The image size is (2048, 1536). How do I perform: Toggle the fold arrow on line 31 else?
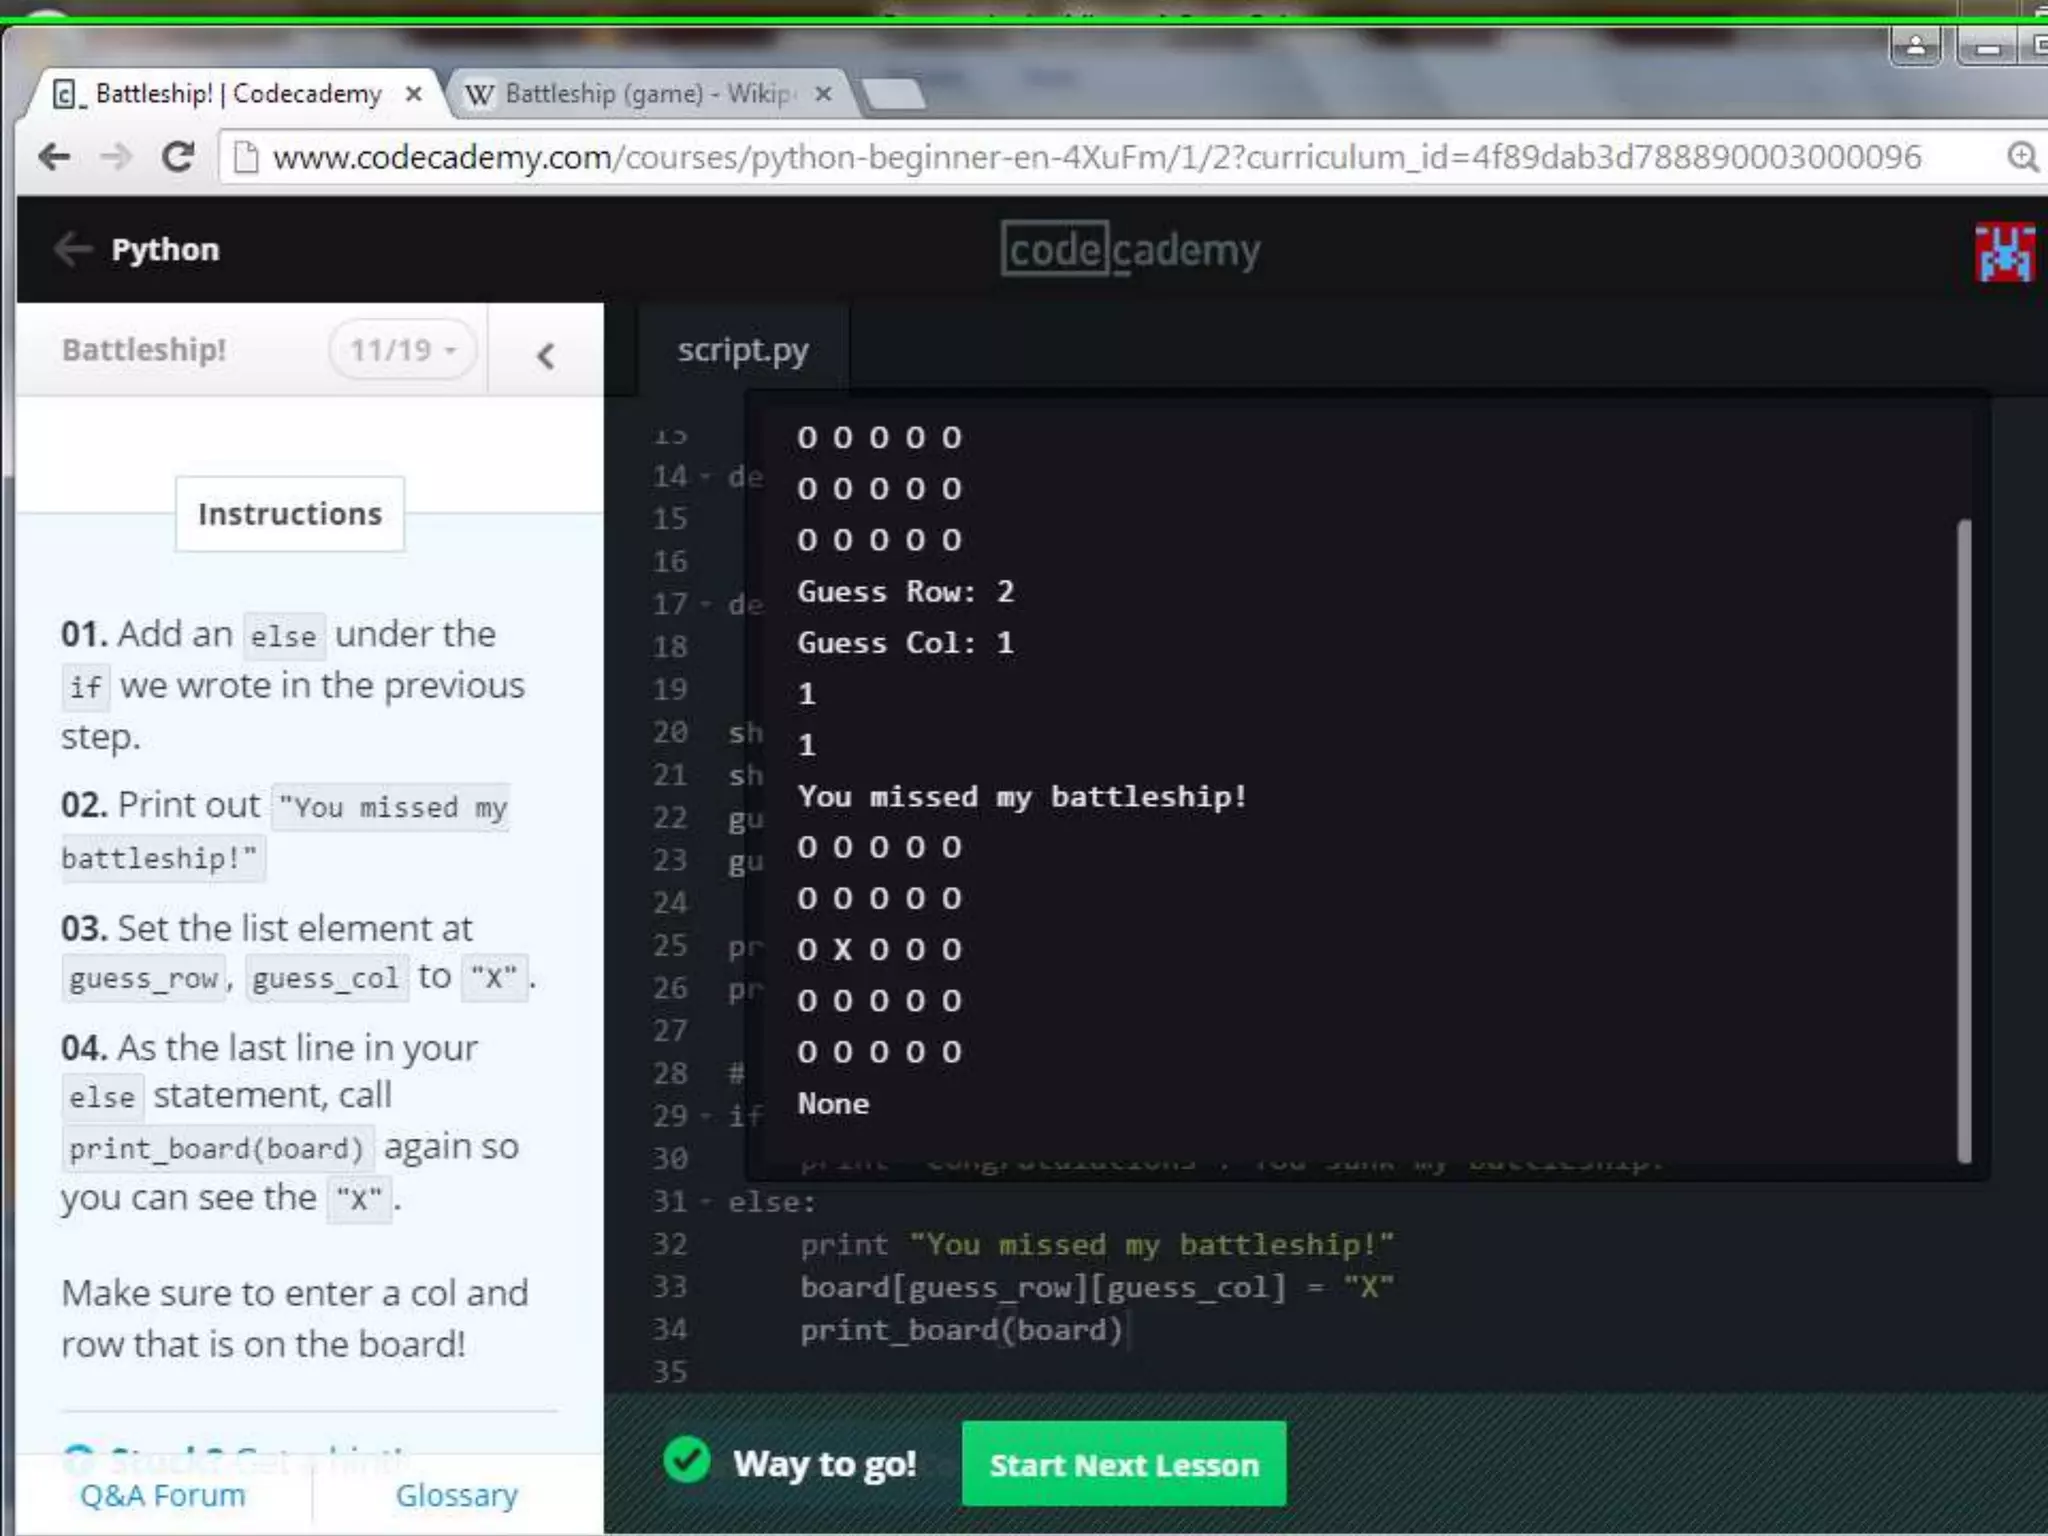pyautogui.click(x=706, y=1202)
